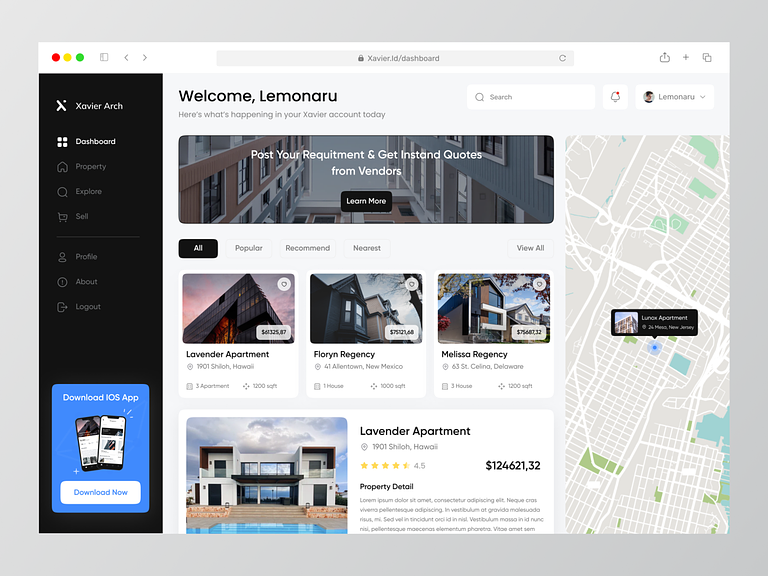Screen dimensions: 768x576
Task: Click the search magnifier icon
Action: pos(480,97)
